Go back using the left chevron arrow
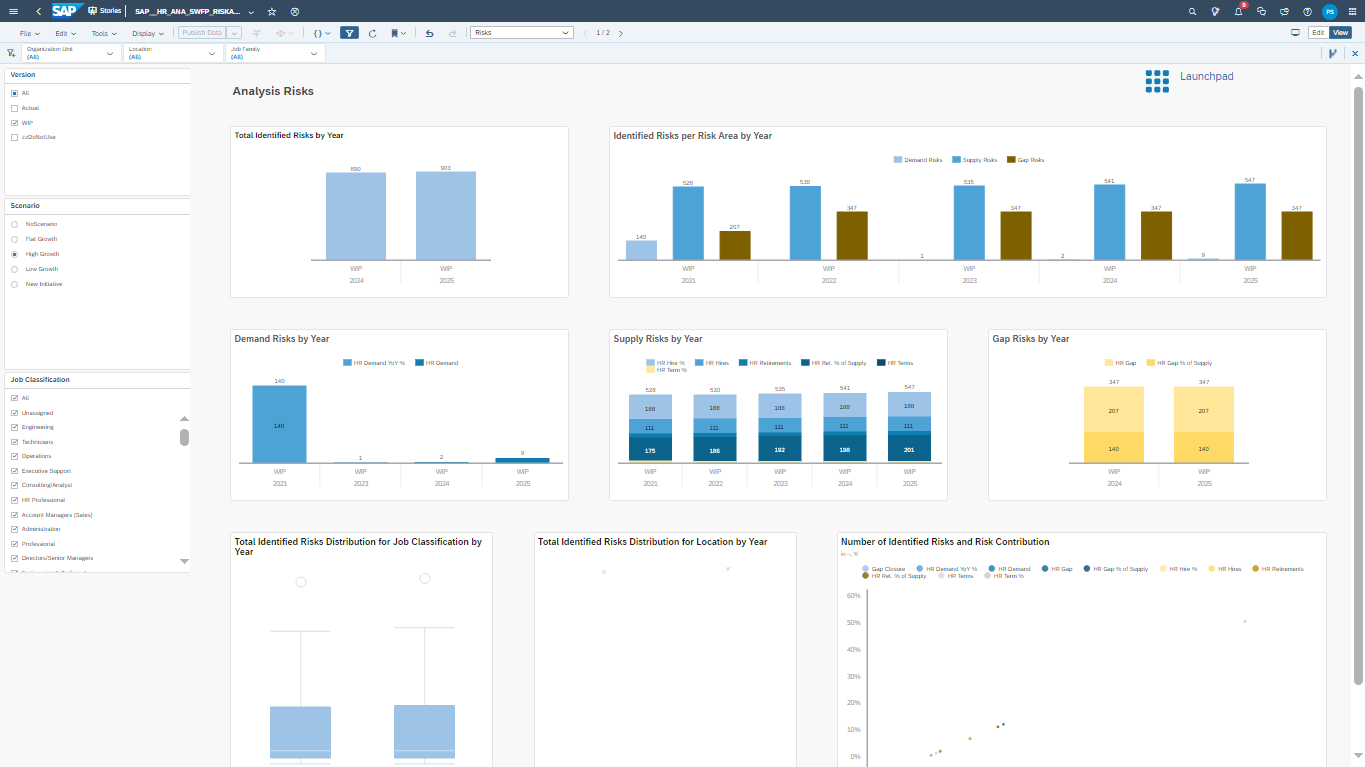Screen dimensions: 1365x767 point(38,11)
